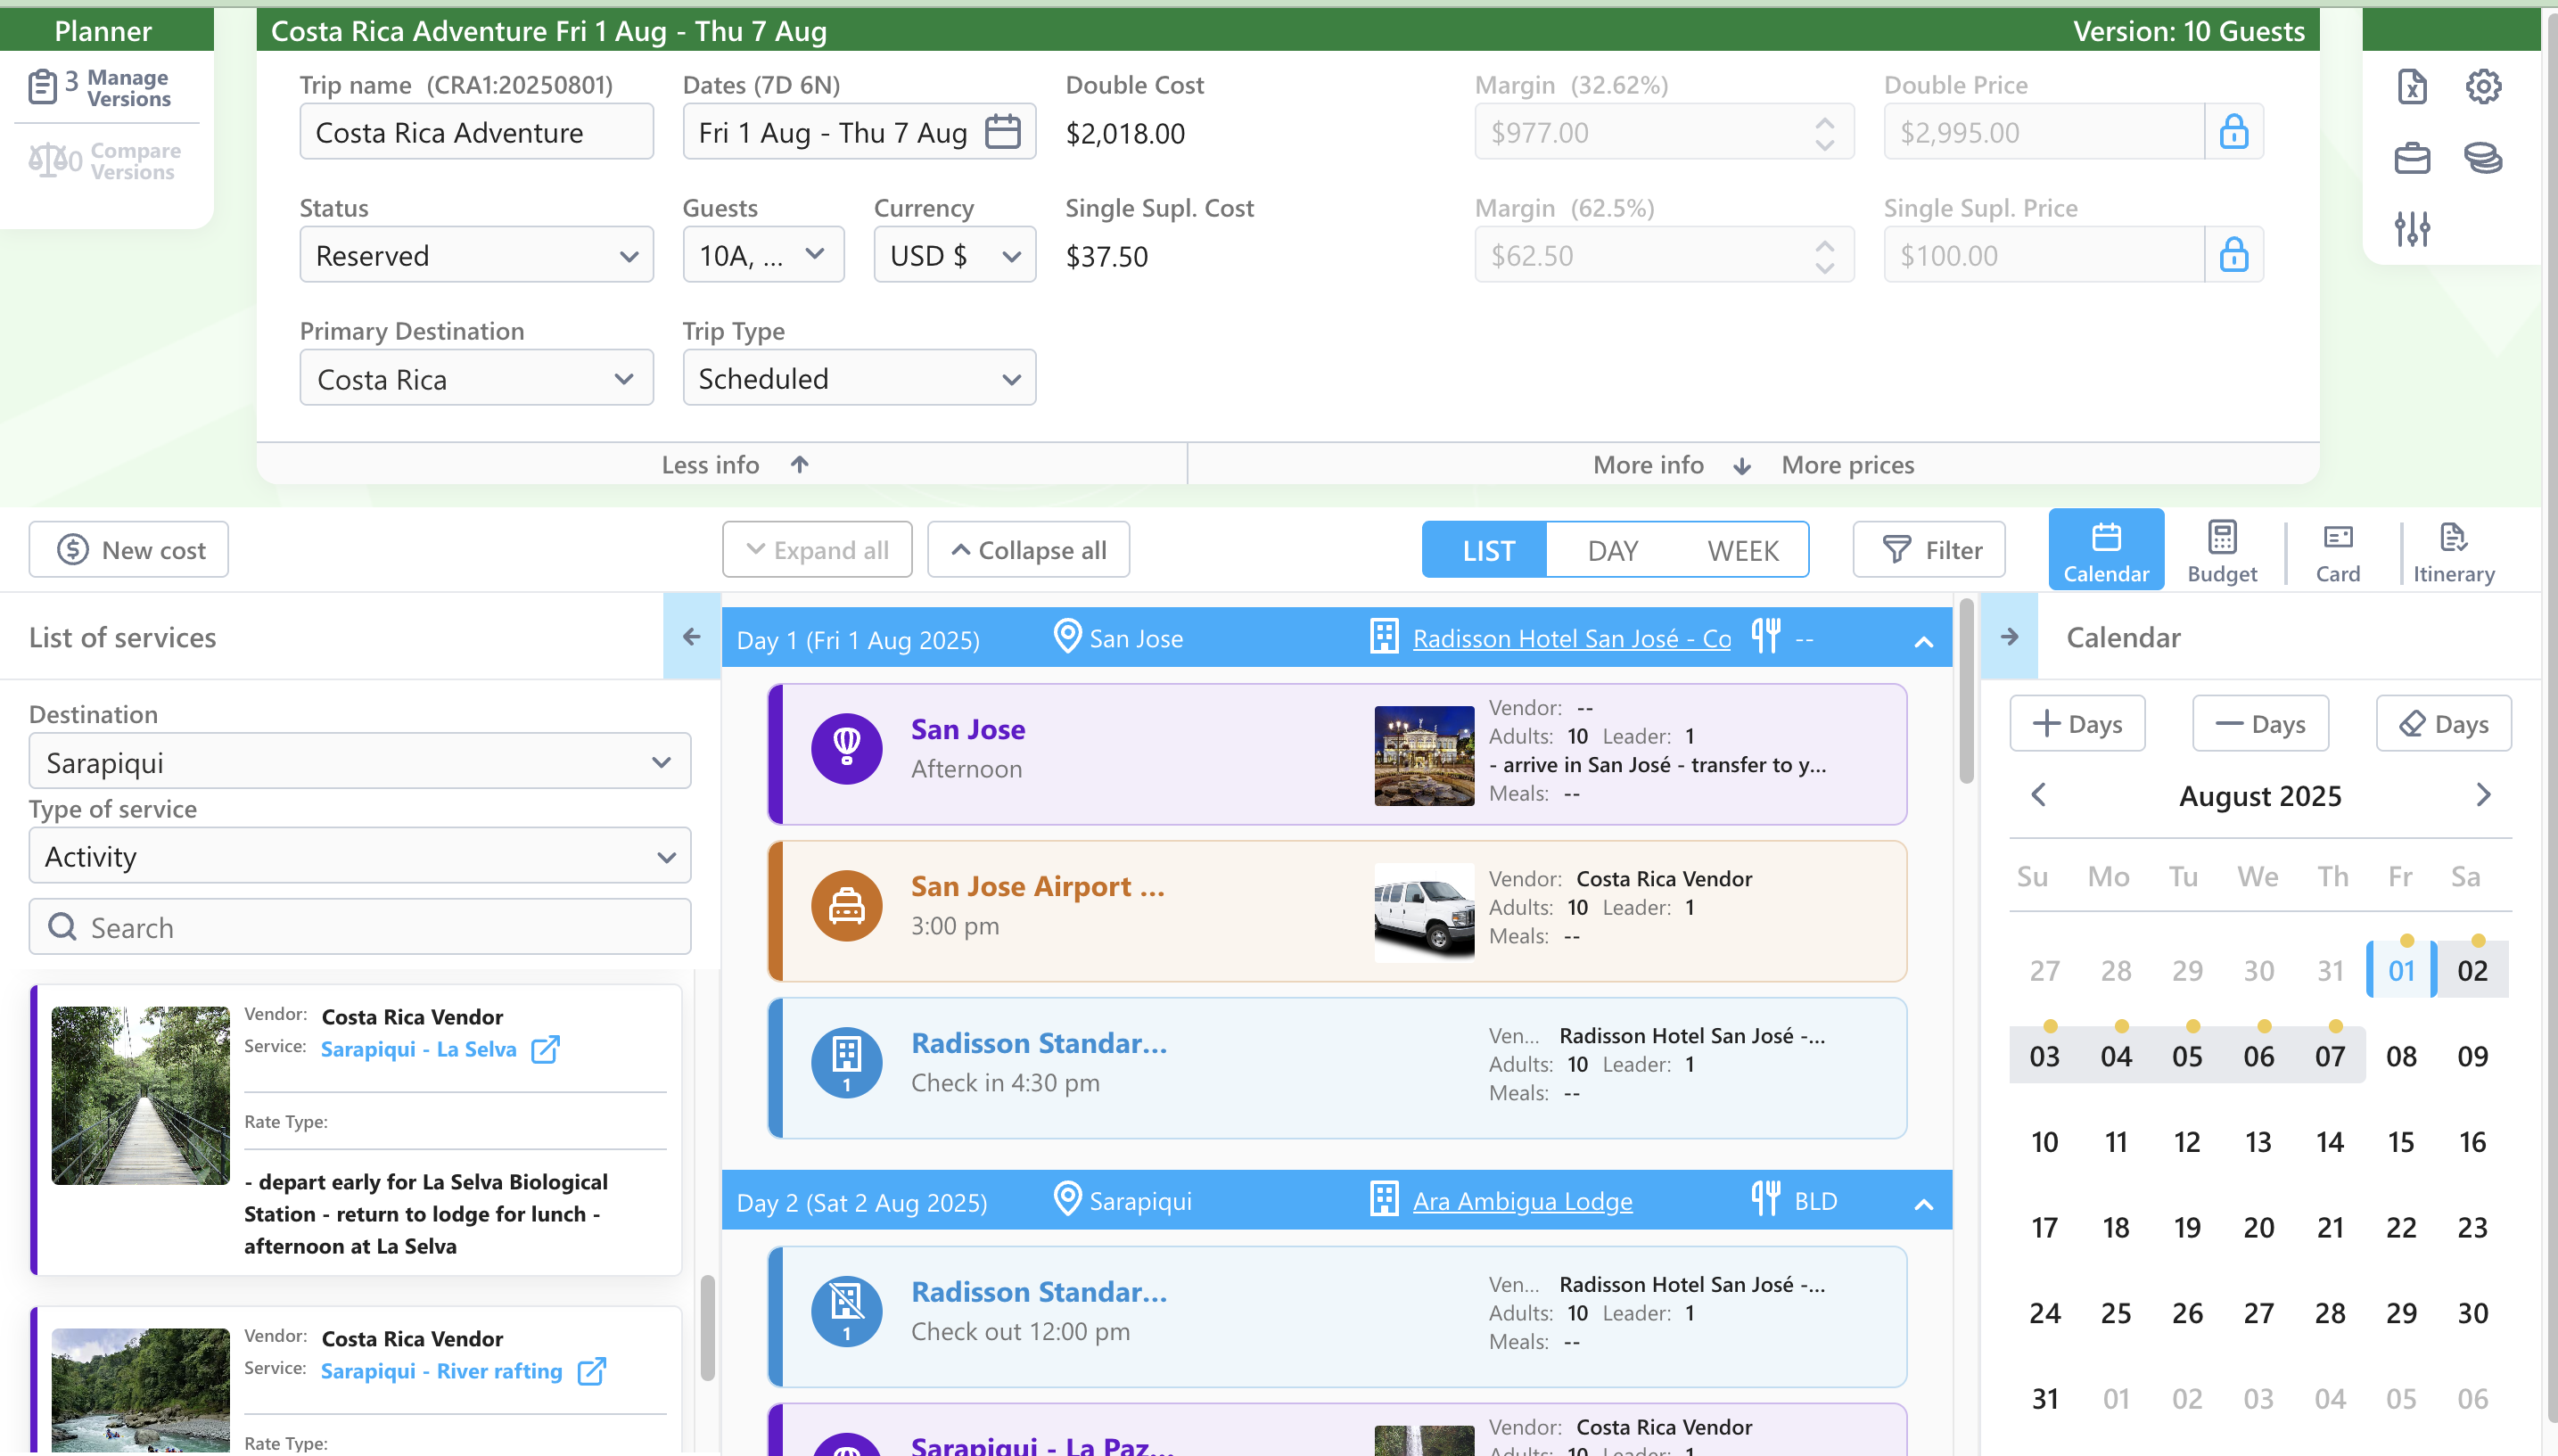Open the sliders adjustment icon
The height and width of the screenshot is (1456, 2558).
[2411, 229]
